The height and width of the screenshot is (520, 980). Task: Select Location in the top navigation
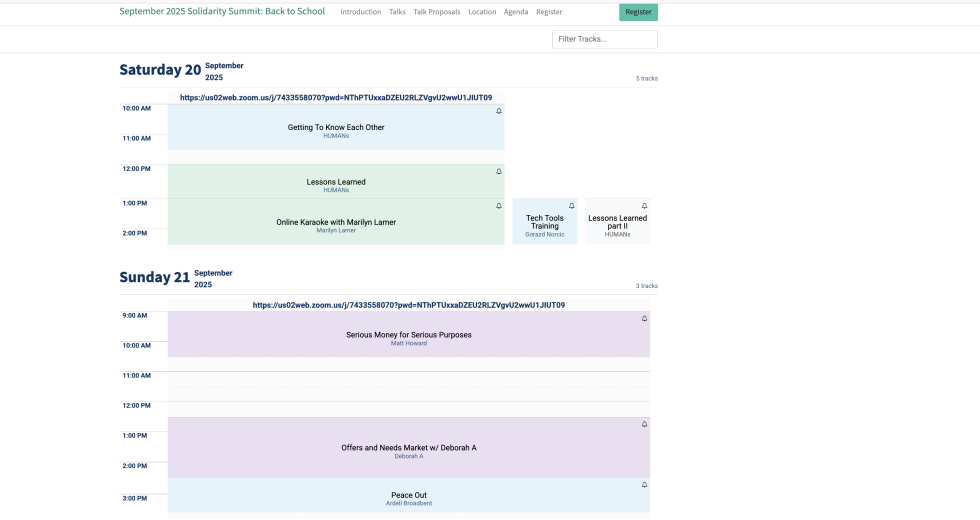click(482, 12)
